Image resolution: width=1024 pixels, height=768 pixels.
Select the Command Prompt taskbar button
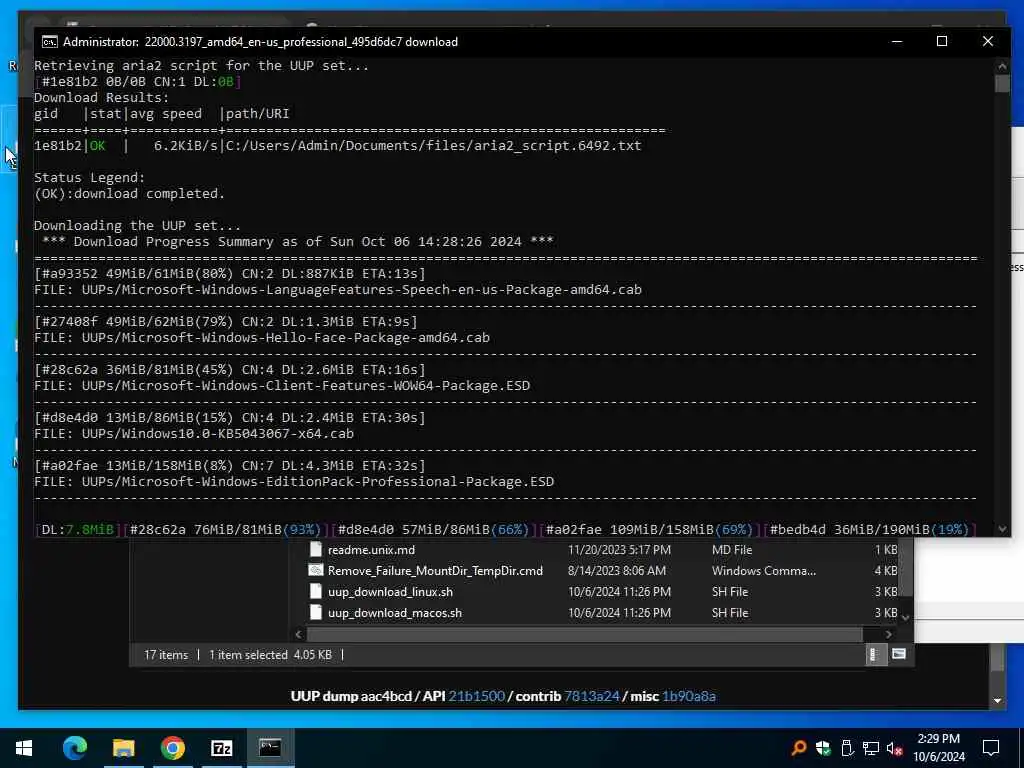pos(270,748)
